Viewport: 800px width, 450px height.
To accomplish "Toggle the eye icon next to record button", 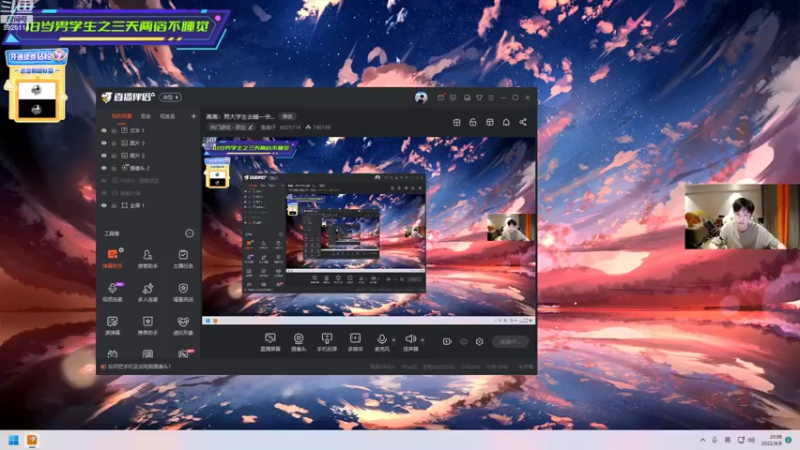I will pos(463,341).
